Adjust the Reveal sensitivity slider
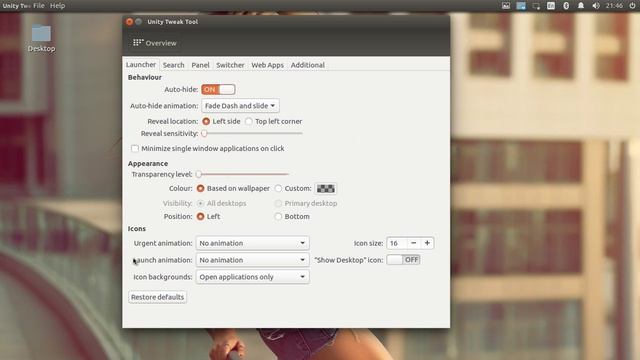The height and width of the screenshot is (360, 640). tap(253, 133)
